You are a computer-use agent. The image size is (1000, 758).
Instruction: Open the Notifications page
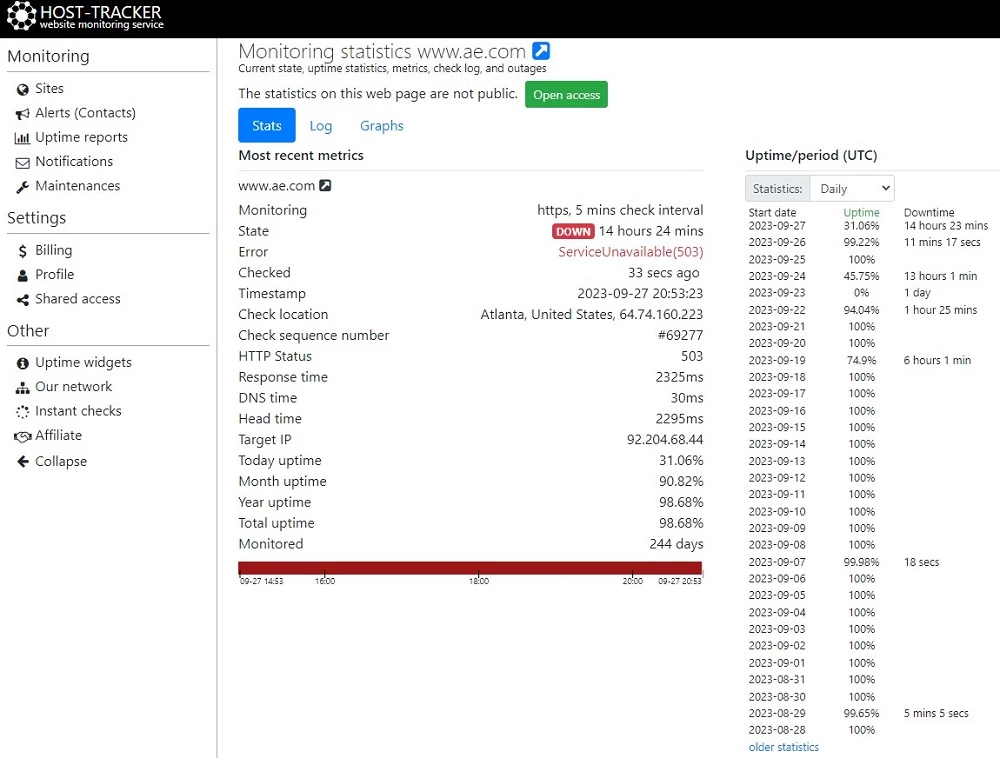pos(74,161)
